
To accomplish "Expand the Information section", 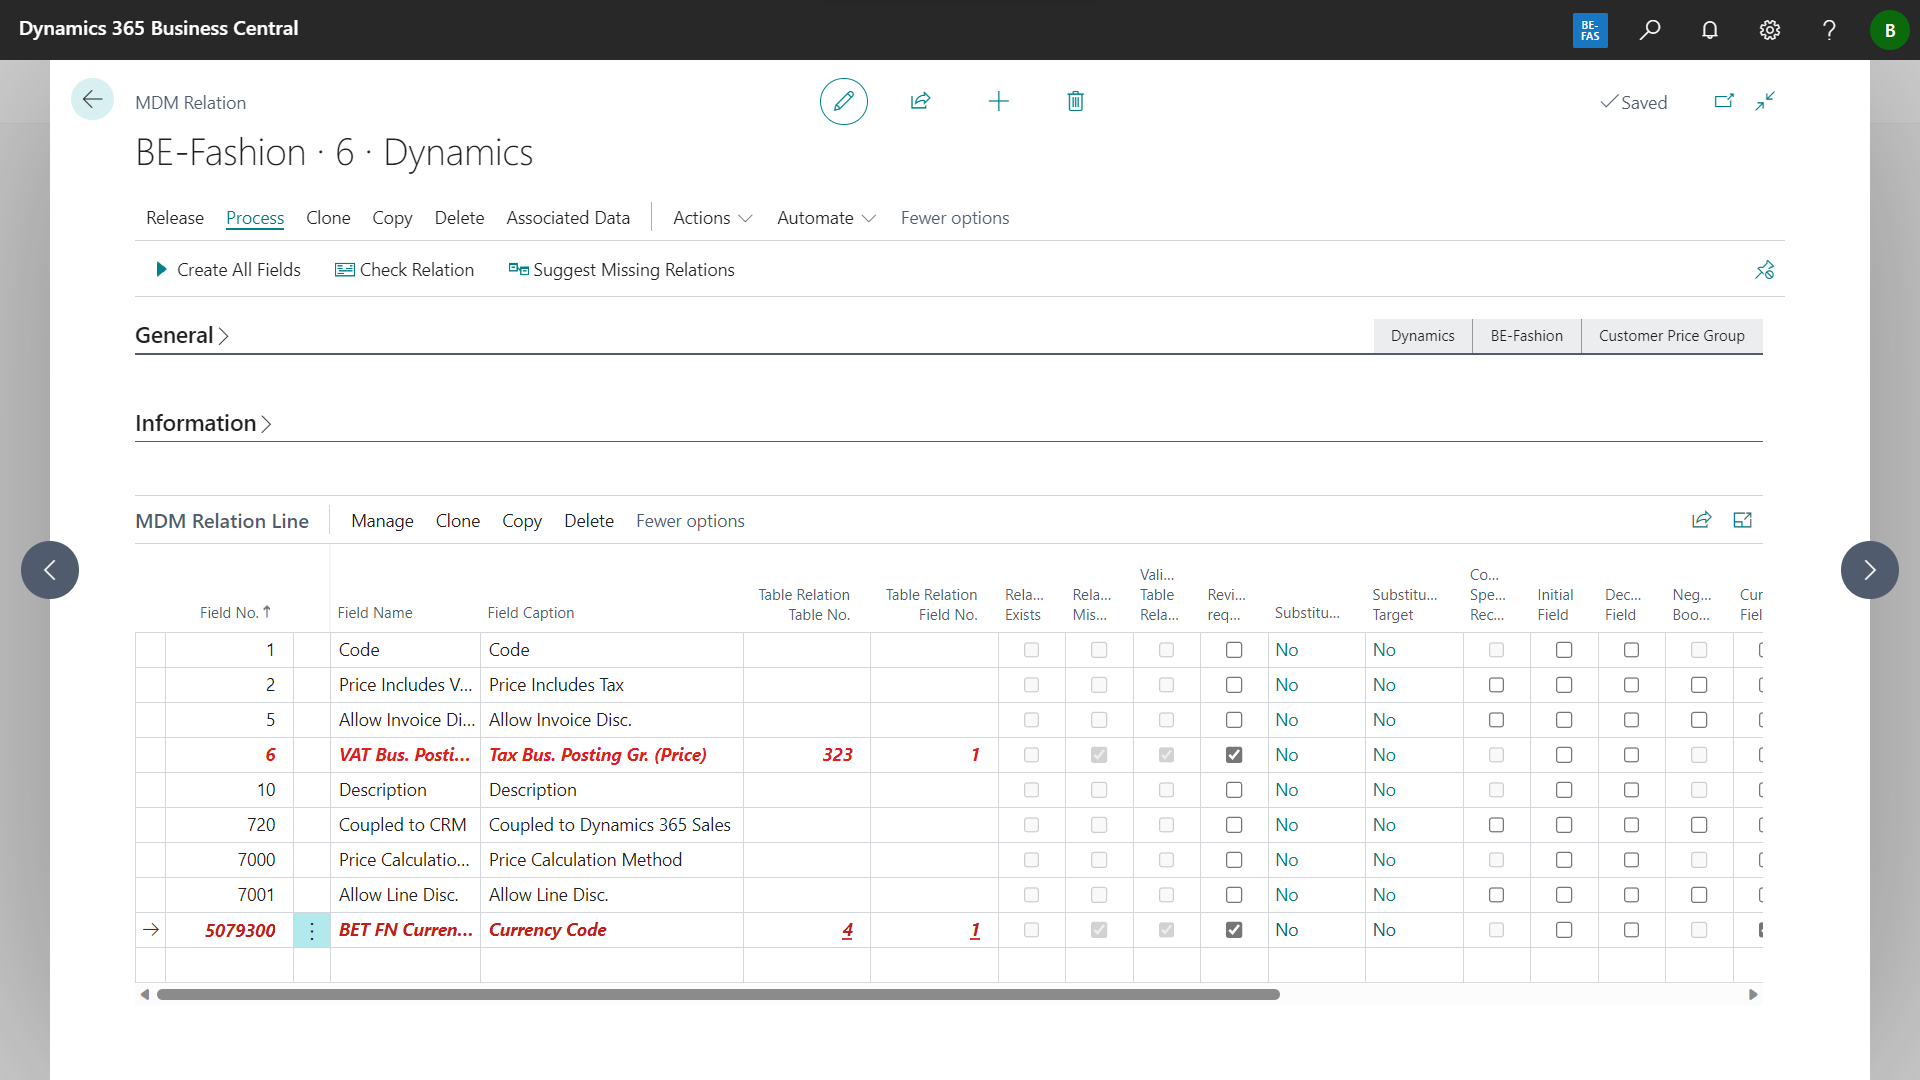I will [x=203, y=423].
